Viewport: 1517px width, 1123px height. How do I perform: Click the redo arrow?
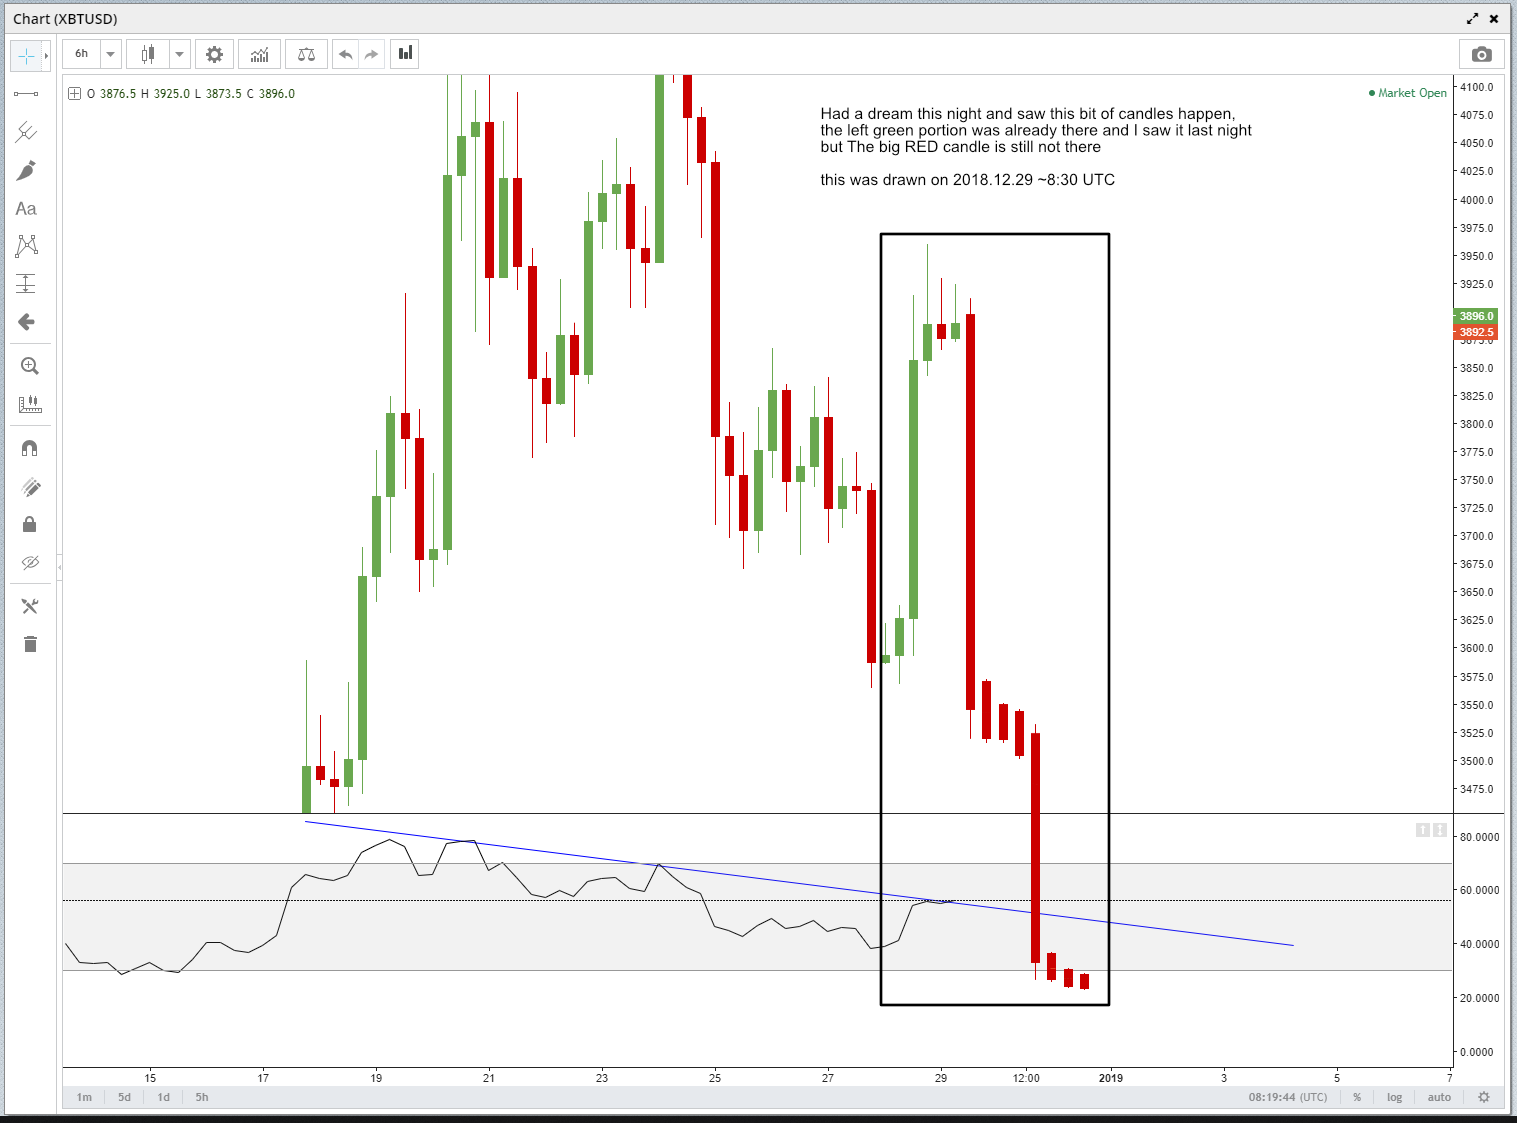point(371,54)
